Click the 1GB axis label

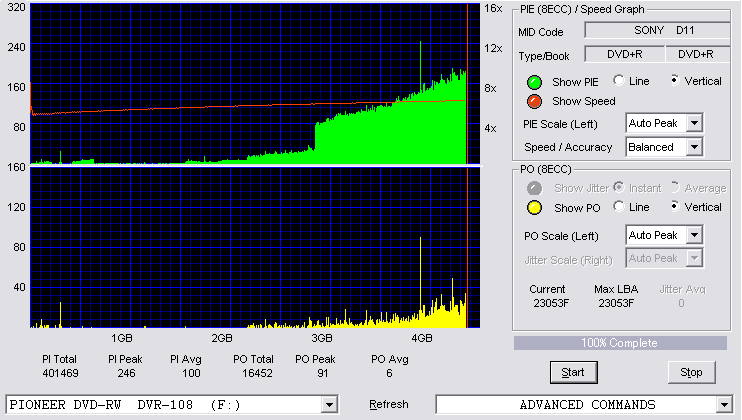point(122,339)
